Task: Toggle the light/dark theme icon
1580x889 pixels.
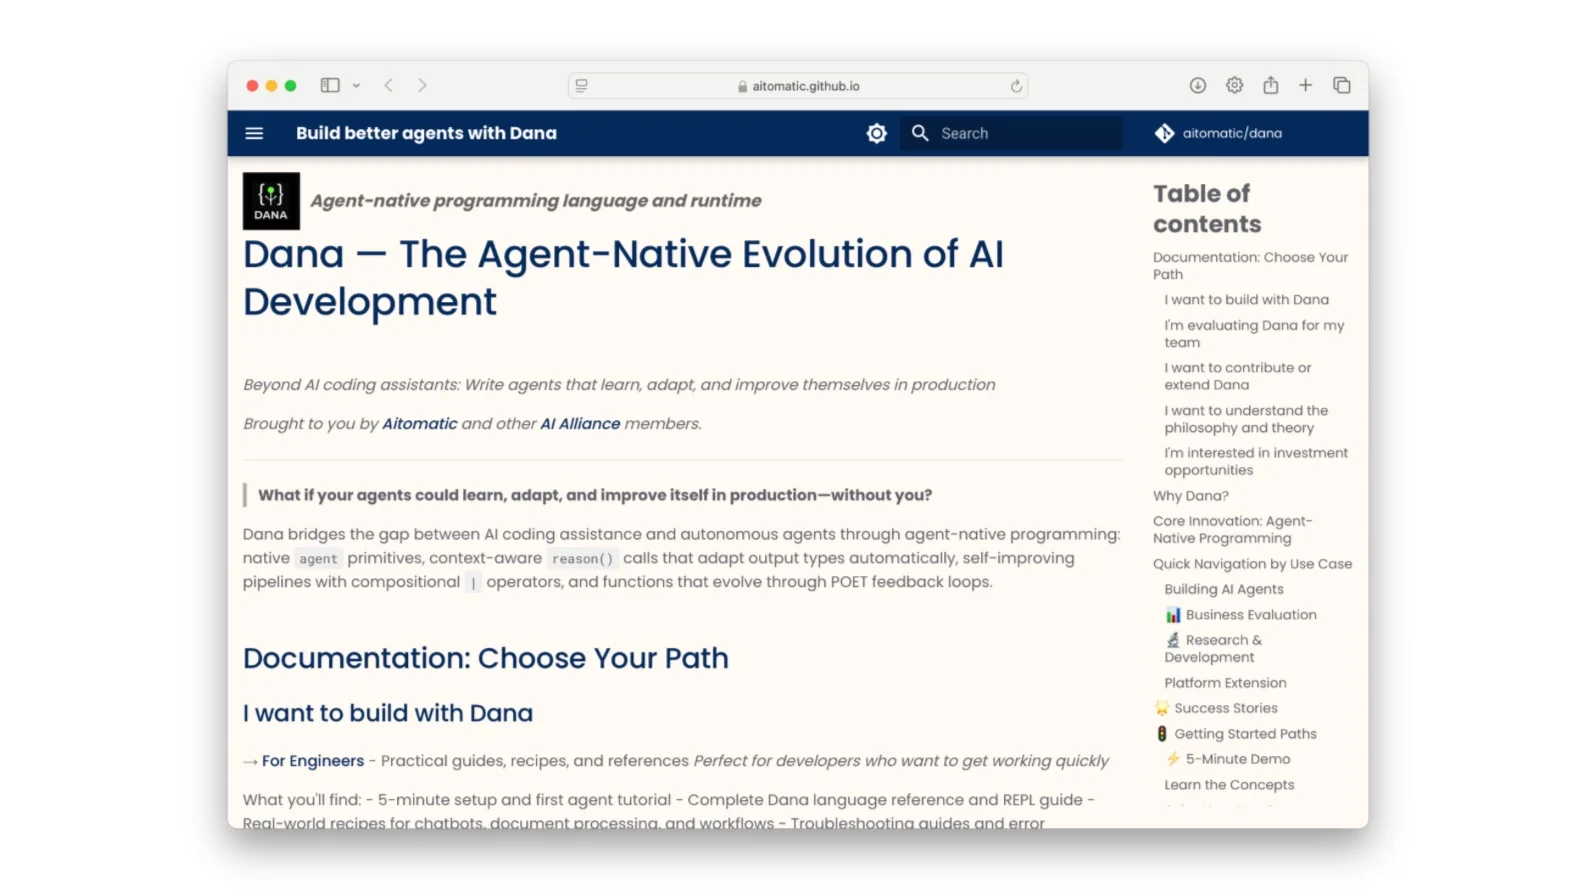Action: (x=877, y=133)
